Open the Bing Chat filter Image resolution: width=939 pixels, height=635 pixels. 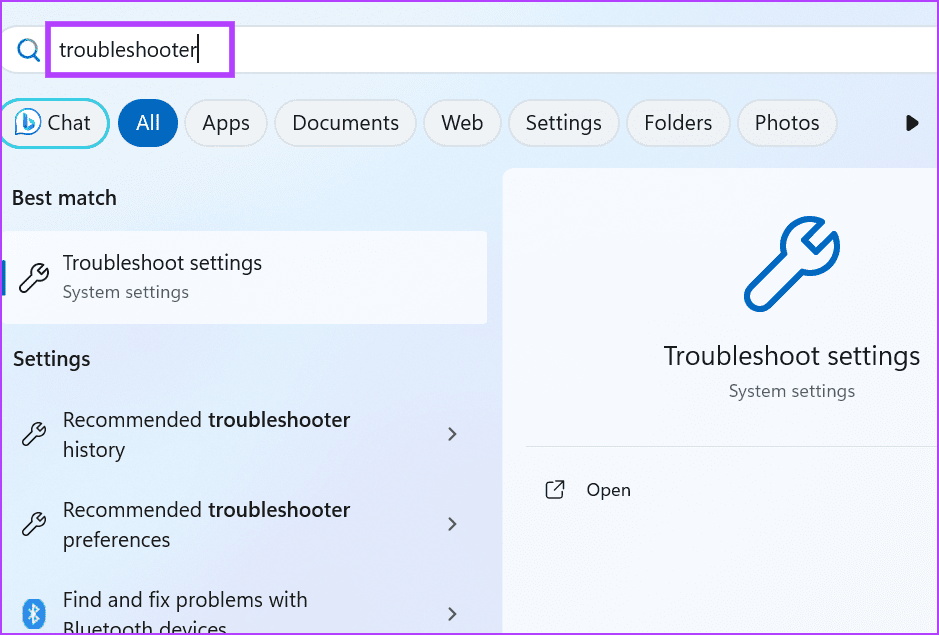pyautogui.click(x=54, y=123)
